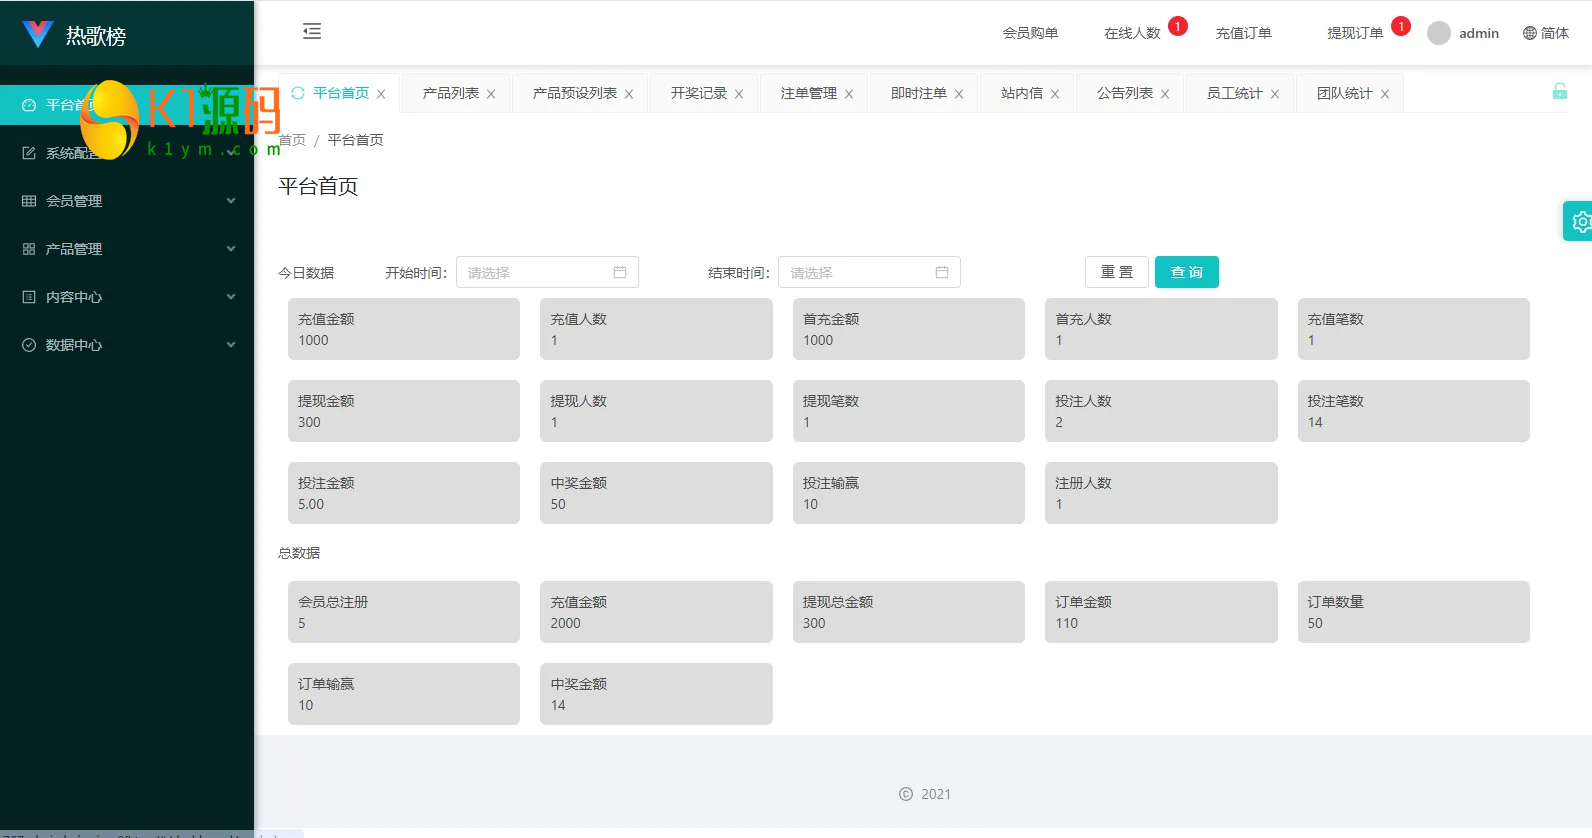
Task: Close the 团队统计 tab
Action: click(1385, 94)
